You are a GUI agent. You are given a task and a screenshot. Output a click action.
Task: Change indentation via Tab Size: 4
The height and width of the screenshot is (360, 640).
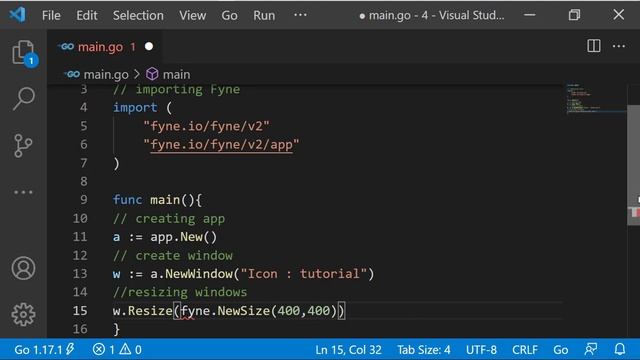(424, 349)
